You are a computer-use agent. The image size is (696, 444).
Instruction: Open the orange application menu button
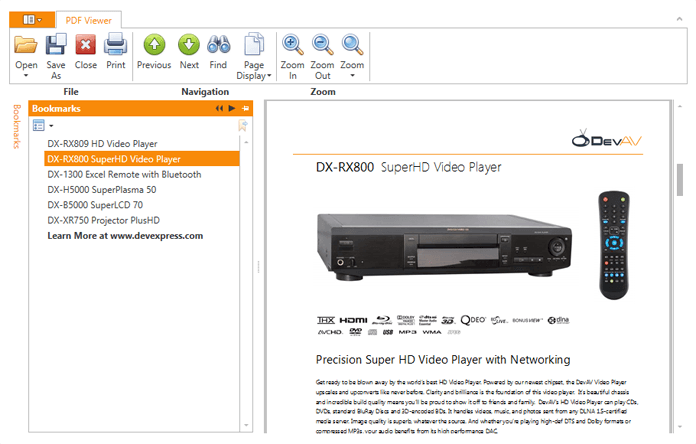click(x=32, y=20)
